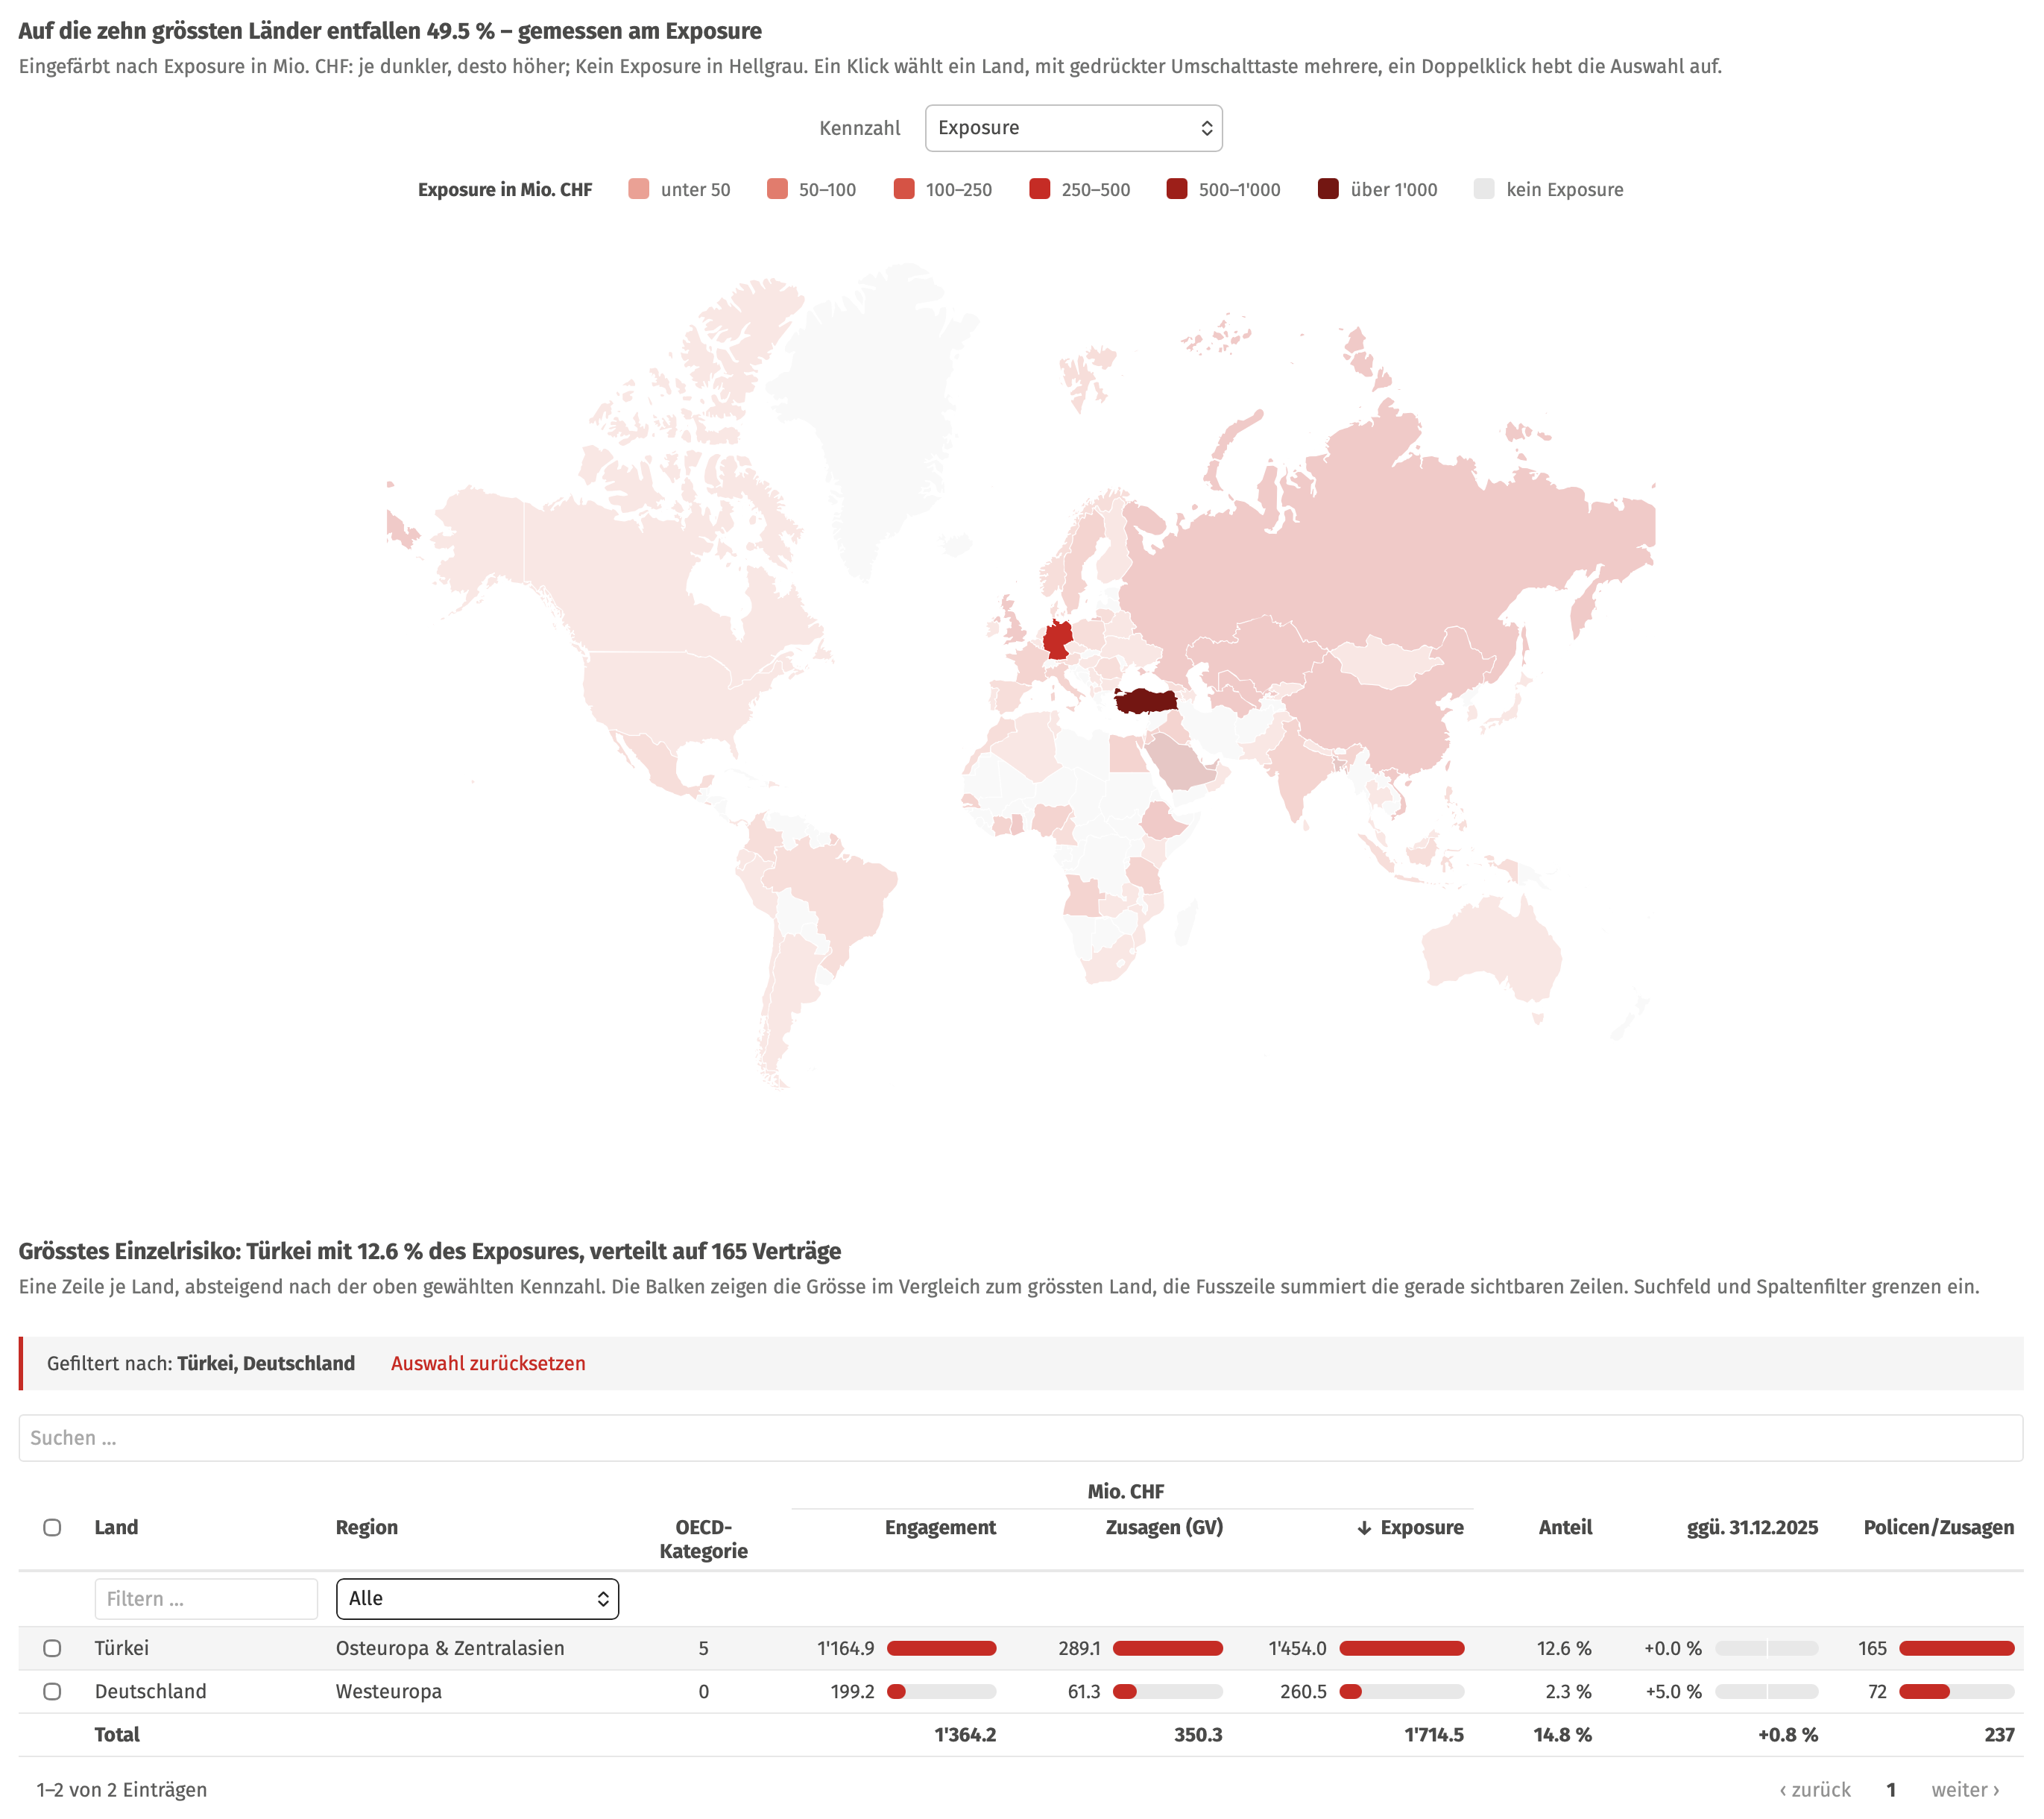The width and height of the screenshot is (2044, 1819).
Task: Click the 'unter 50' legend color swatch
Action: (x=638, y=189)
